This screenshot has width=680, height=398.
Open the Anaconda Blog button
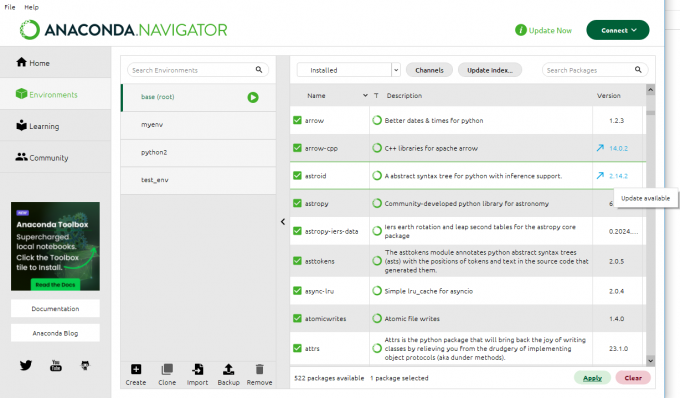(x=56, y=333)
